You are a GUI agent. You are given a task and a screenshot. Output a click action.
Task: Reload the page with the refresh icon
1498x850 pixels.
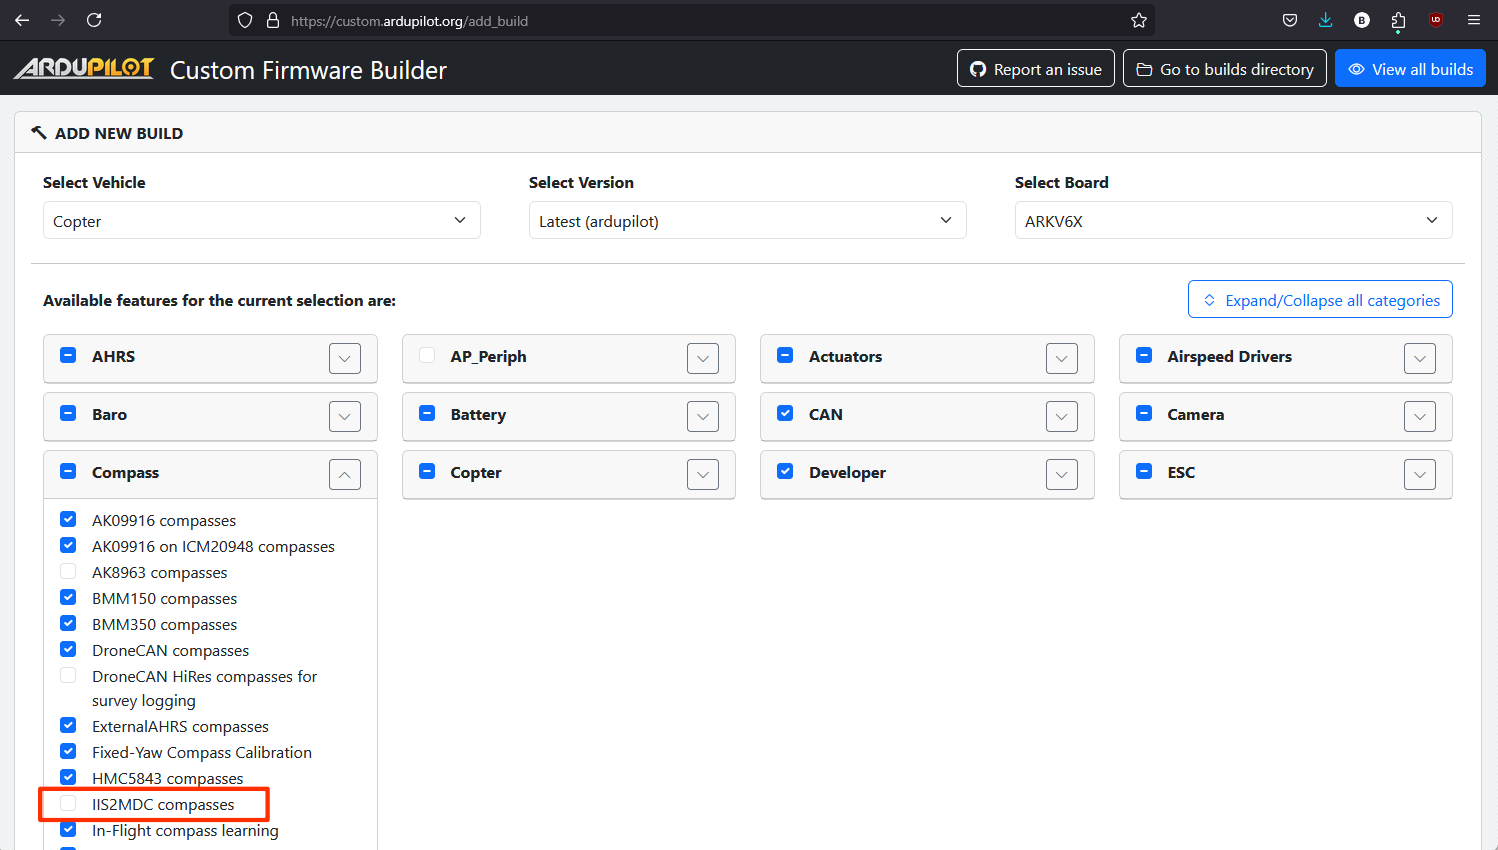click(94, 20)
